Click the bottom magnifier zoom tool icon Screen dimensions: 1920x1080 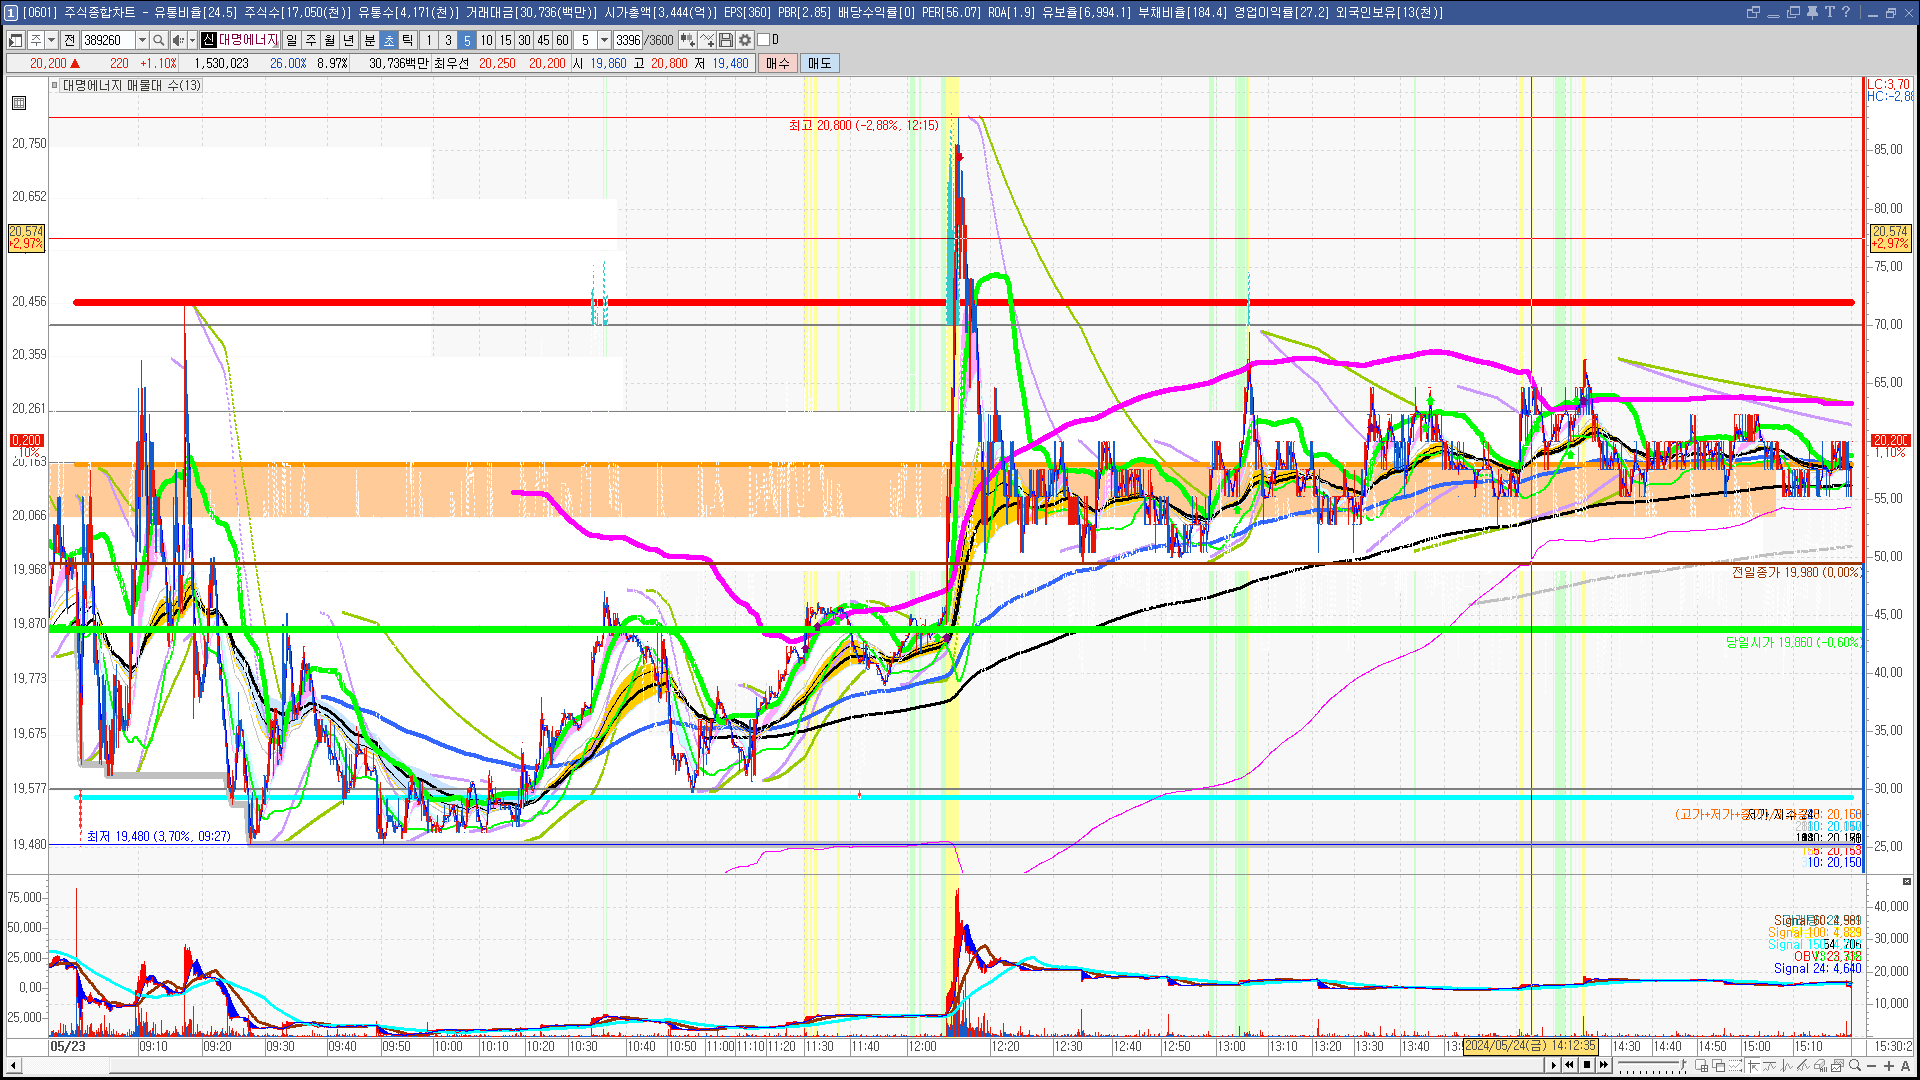[x=1855, y=1066]
